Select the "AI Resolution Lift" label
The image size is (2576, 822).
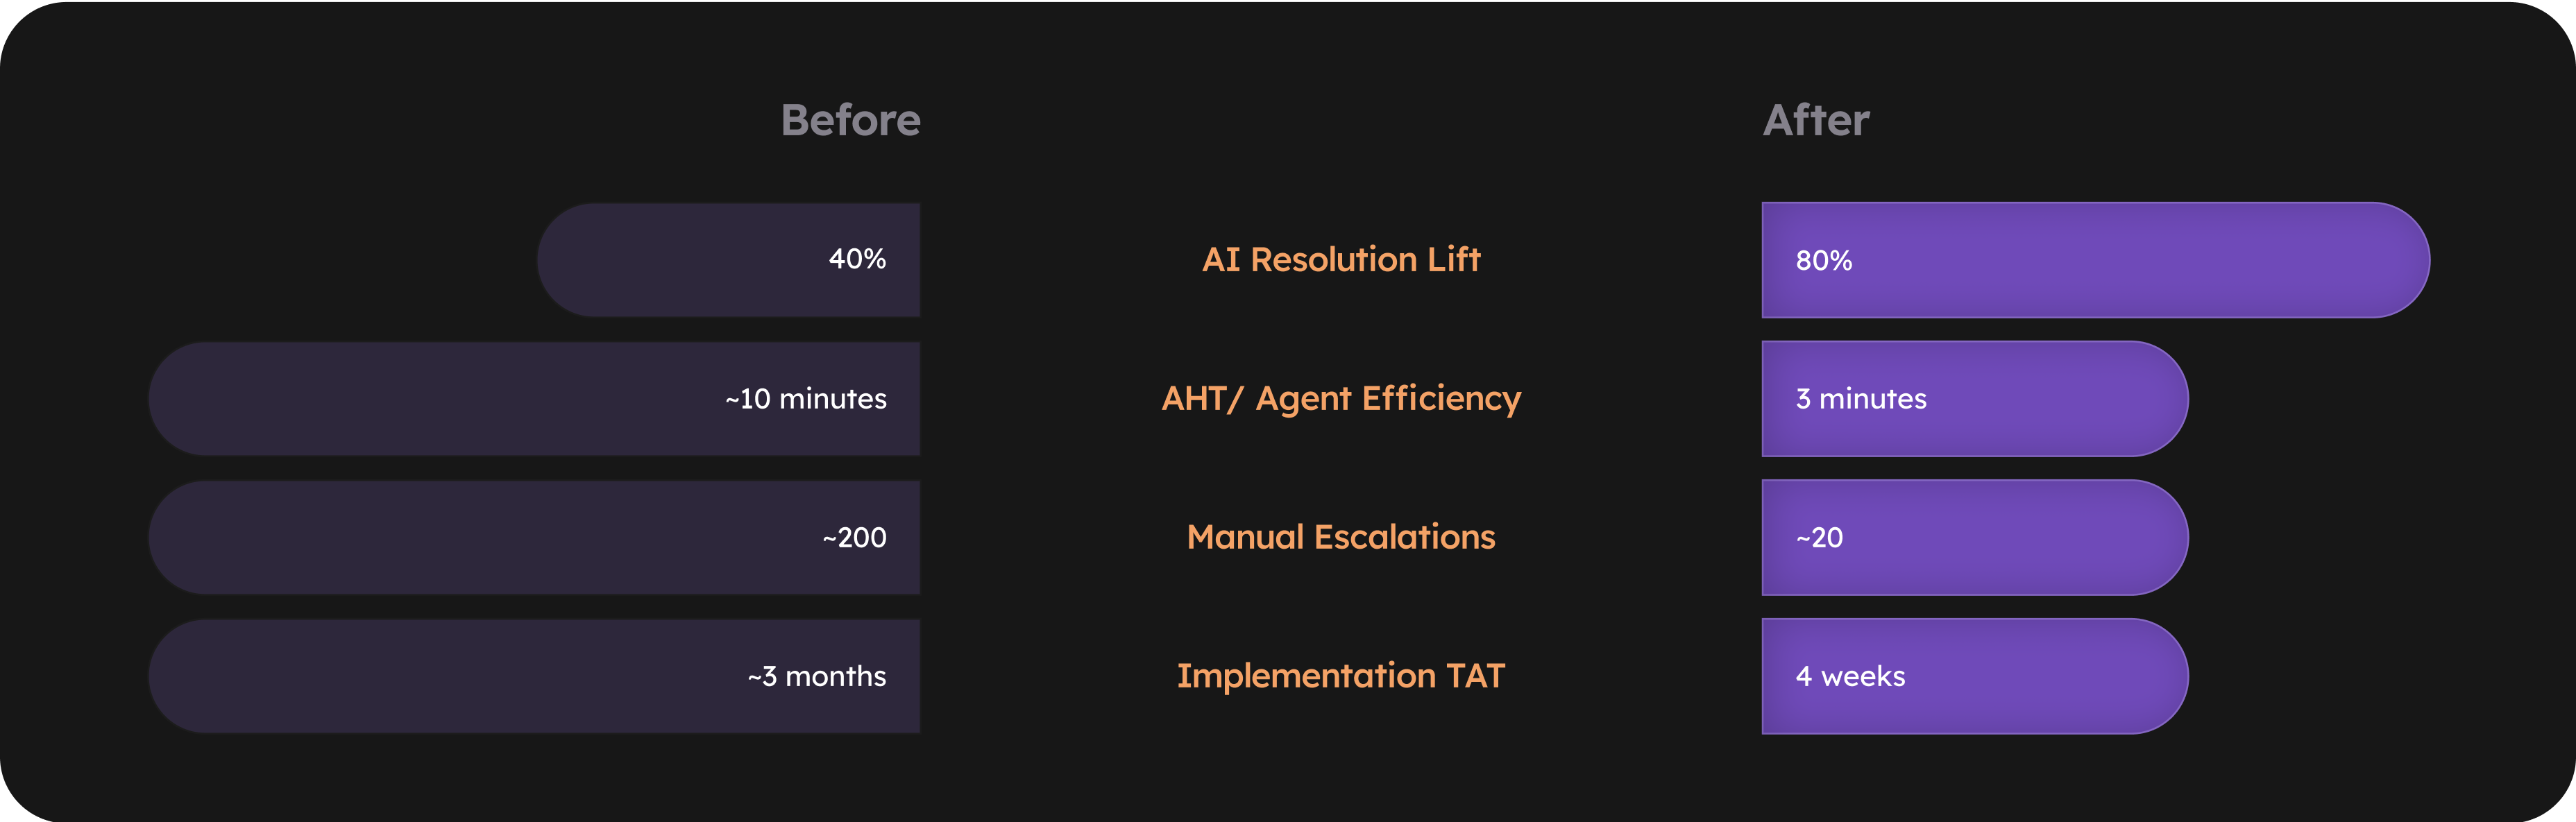point(1340,260)
